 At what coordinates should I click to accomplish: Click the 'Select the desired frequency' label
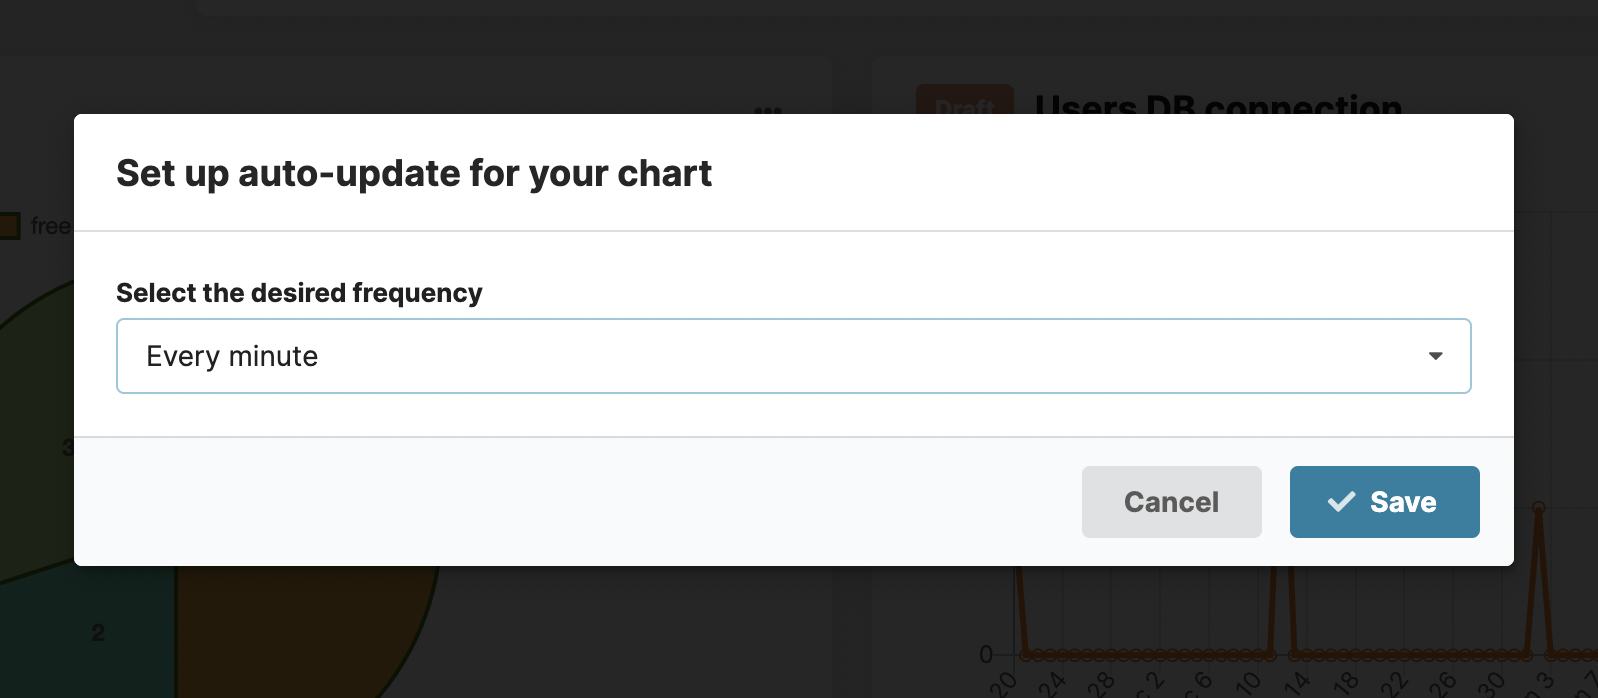(299, 292)
